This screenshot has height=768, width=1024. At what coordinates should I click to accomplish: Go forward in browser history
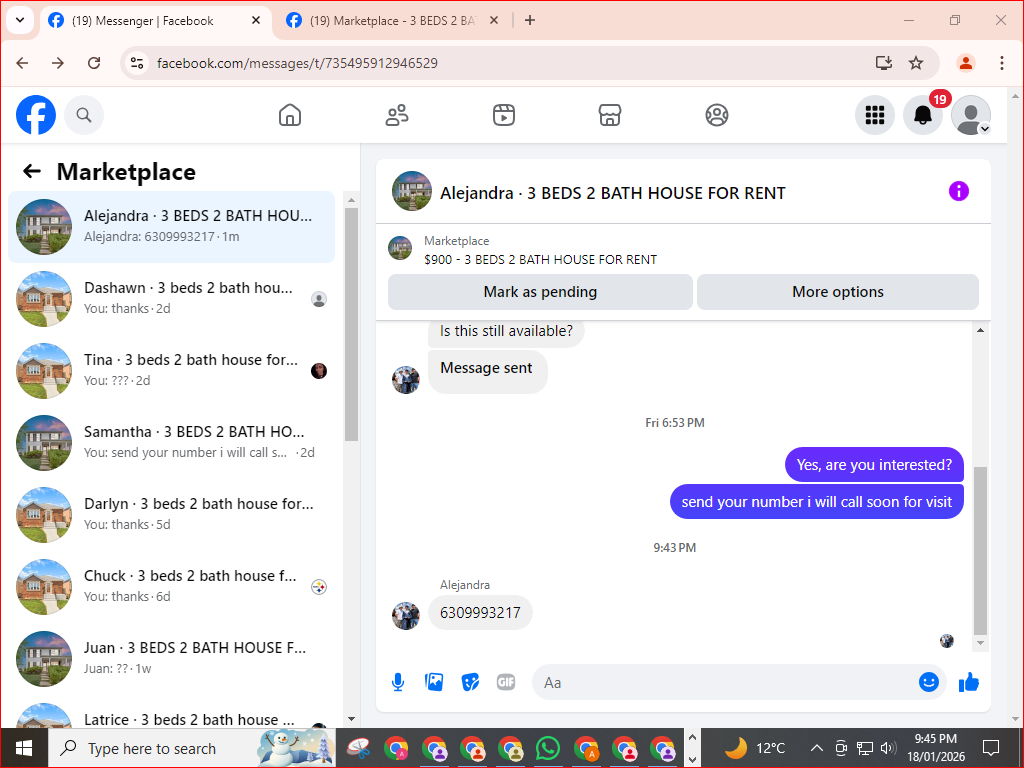[58, 63]
